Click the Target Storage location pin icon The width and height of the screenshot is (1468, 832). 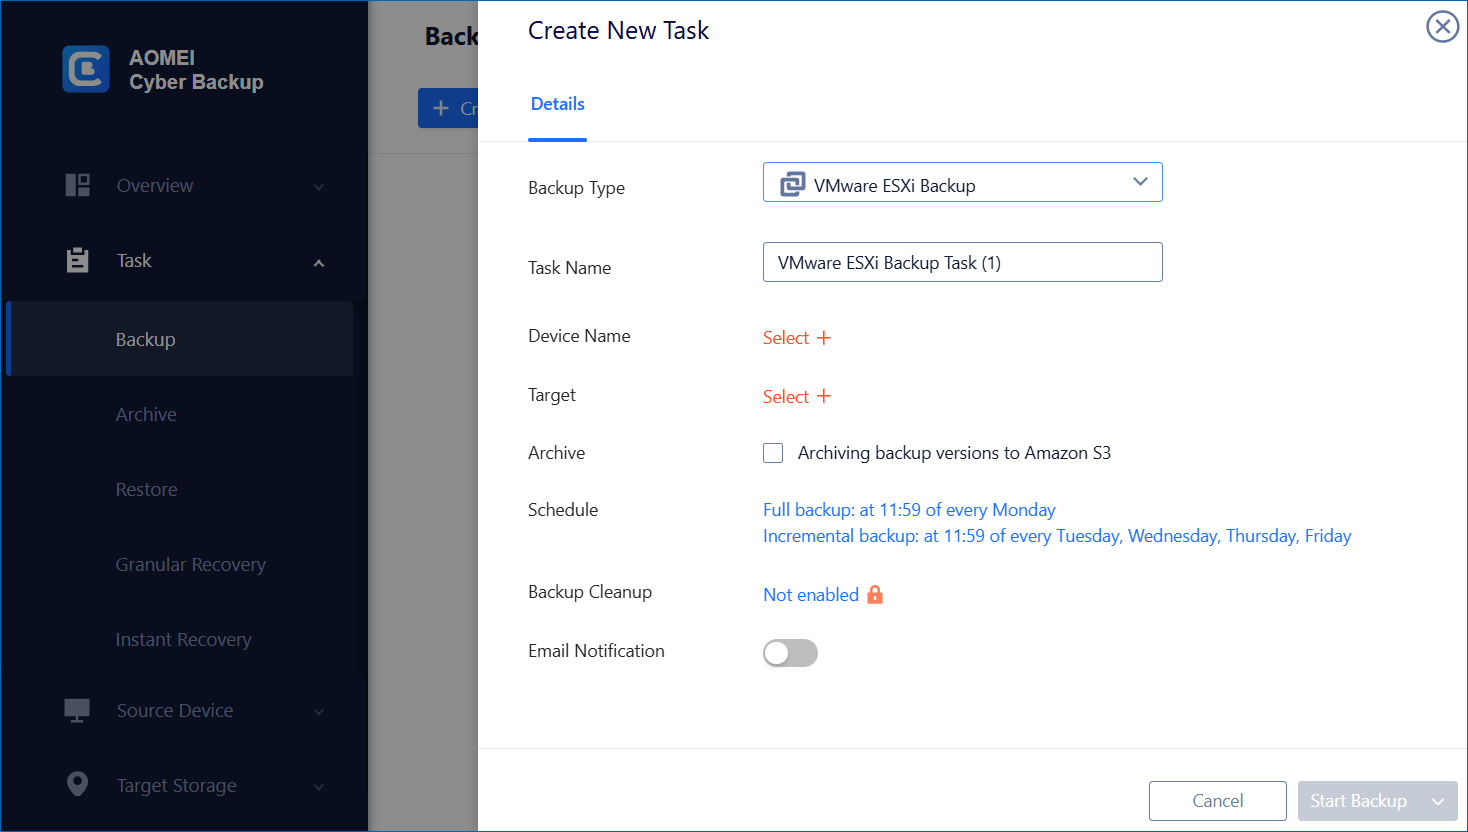click(77, 784)
